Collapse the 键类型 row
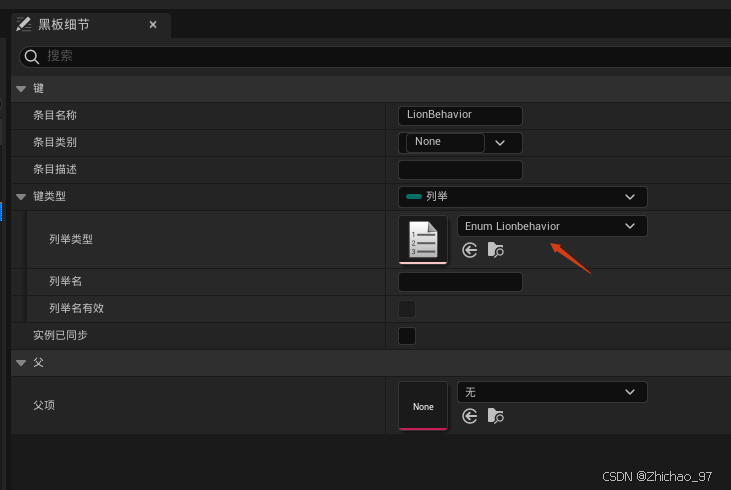This screenshot has width=731, height=490. point(21,197)
